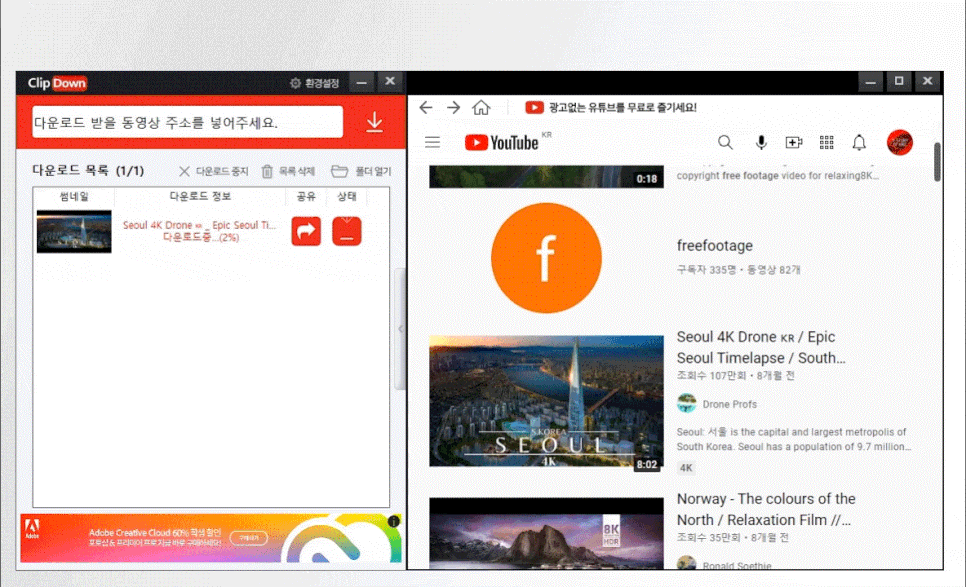This screenshot has width=966, height=587.
Task: Open the YouTube hamburger menu
Action: pyautogui.click(x=432, y=143)
